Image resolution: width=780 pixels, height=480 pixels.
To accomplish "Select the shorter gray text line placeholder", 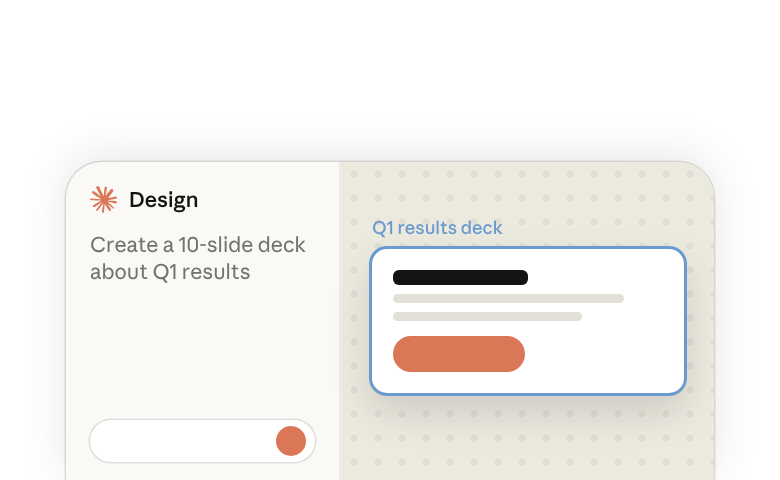I will coord(487,316).
